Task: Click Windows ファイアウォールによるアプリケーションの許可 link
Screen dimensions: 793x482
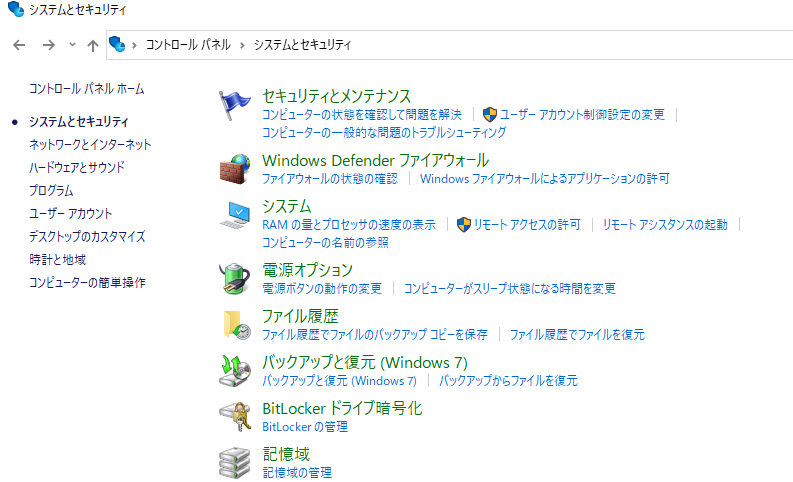Action: pyautogui.click(x=545, y=179)
